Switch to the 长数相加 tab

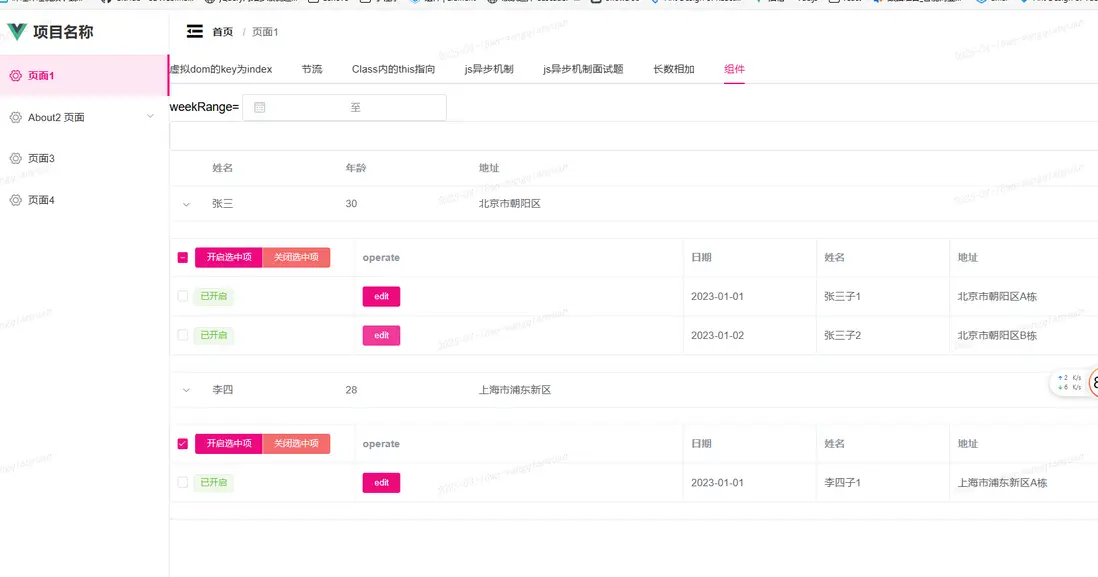tap(674, 69)
